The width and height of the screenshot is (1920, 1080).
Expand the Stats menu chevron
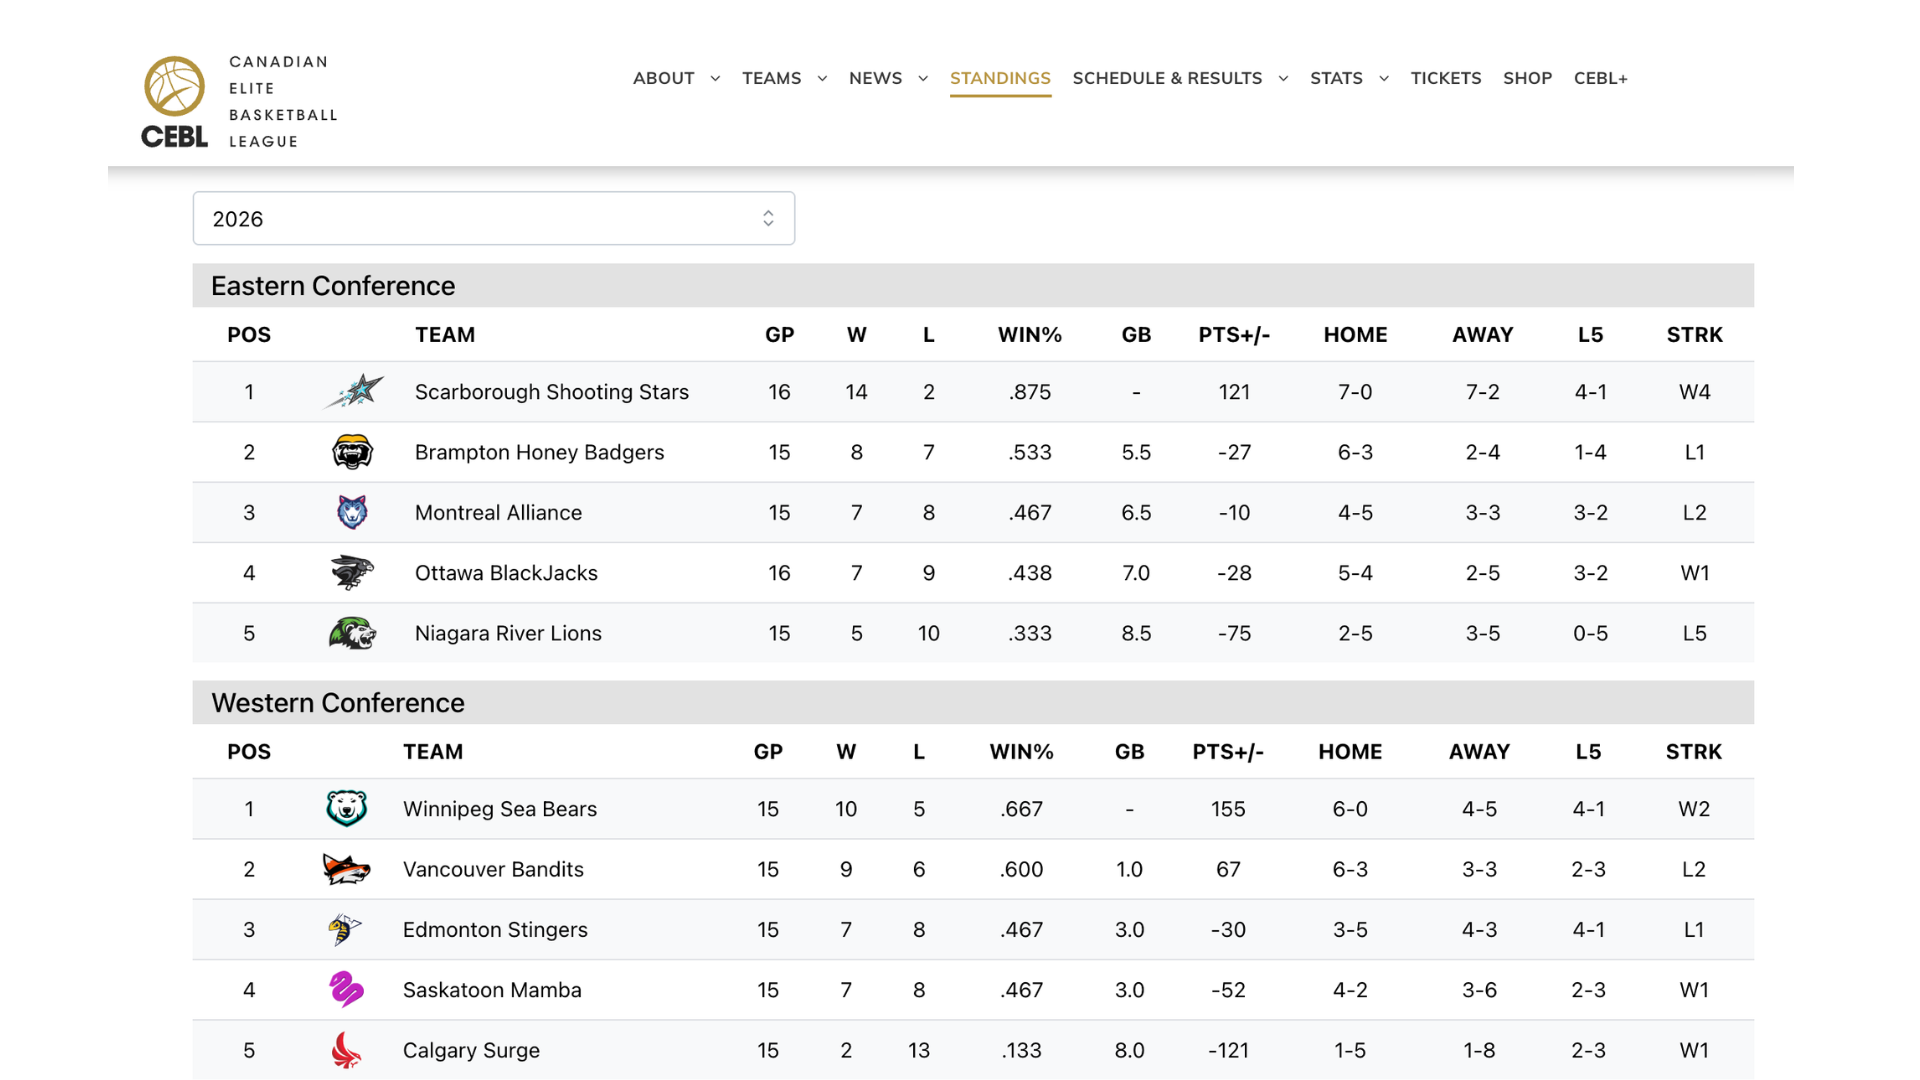1384,78
